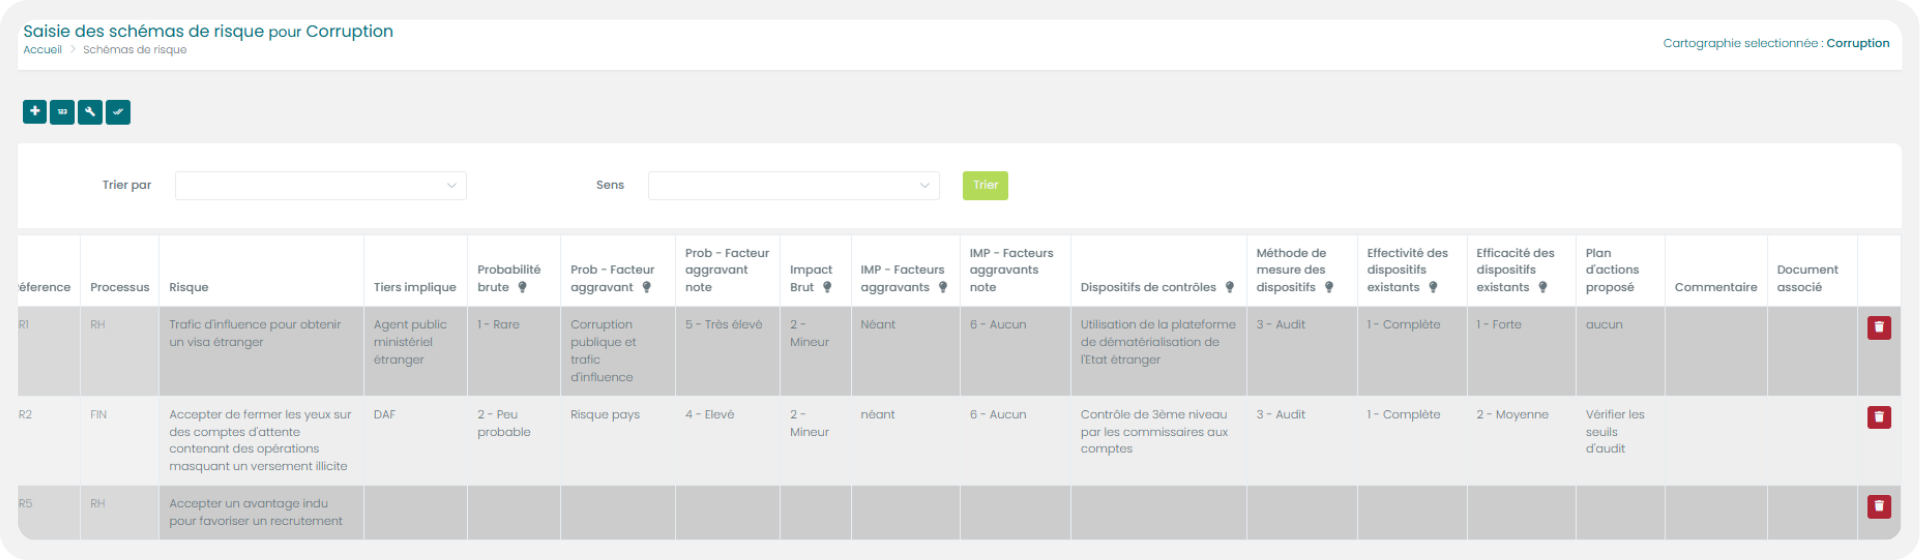The height and width of the screenshot is (560, 1920).
Task: Click the lightbulb hint beside Probabilité brute
Action: click(x=522, y=288)
